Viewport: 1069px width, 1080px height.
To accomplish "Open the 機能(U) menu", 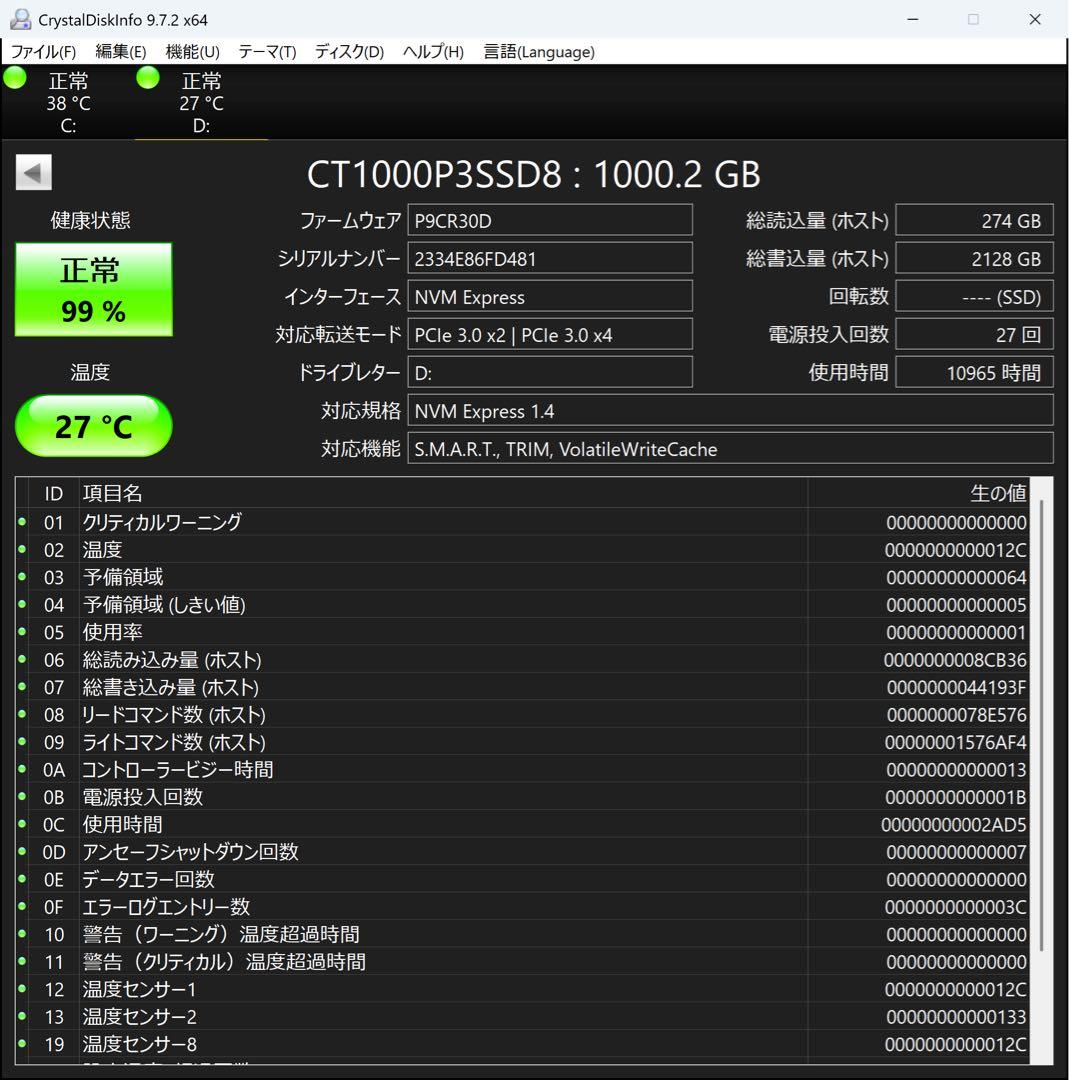I will click(191, 51).
